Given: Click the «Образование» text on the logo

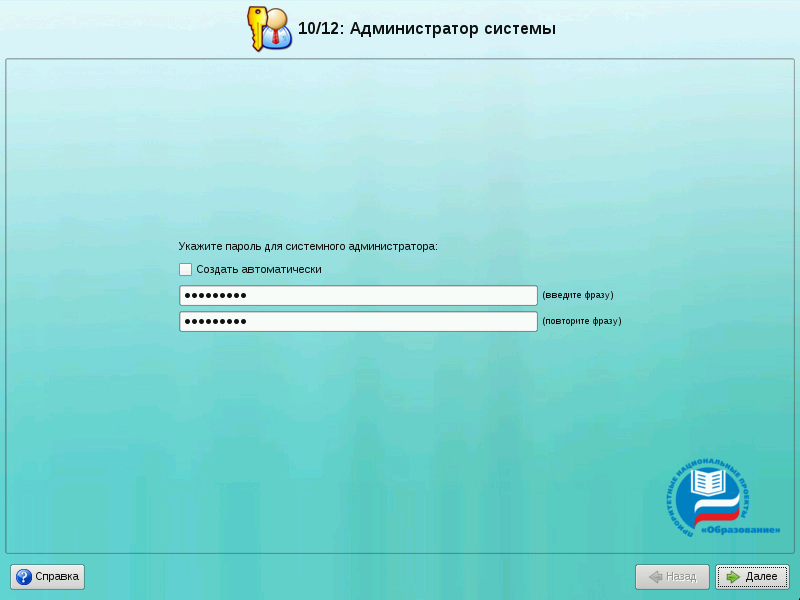Looking at the screenshot, I should coord(740,529).
